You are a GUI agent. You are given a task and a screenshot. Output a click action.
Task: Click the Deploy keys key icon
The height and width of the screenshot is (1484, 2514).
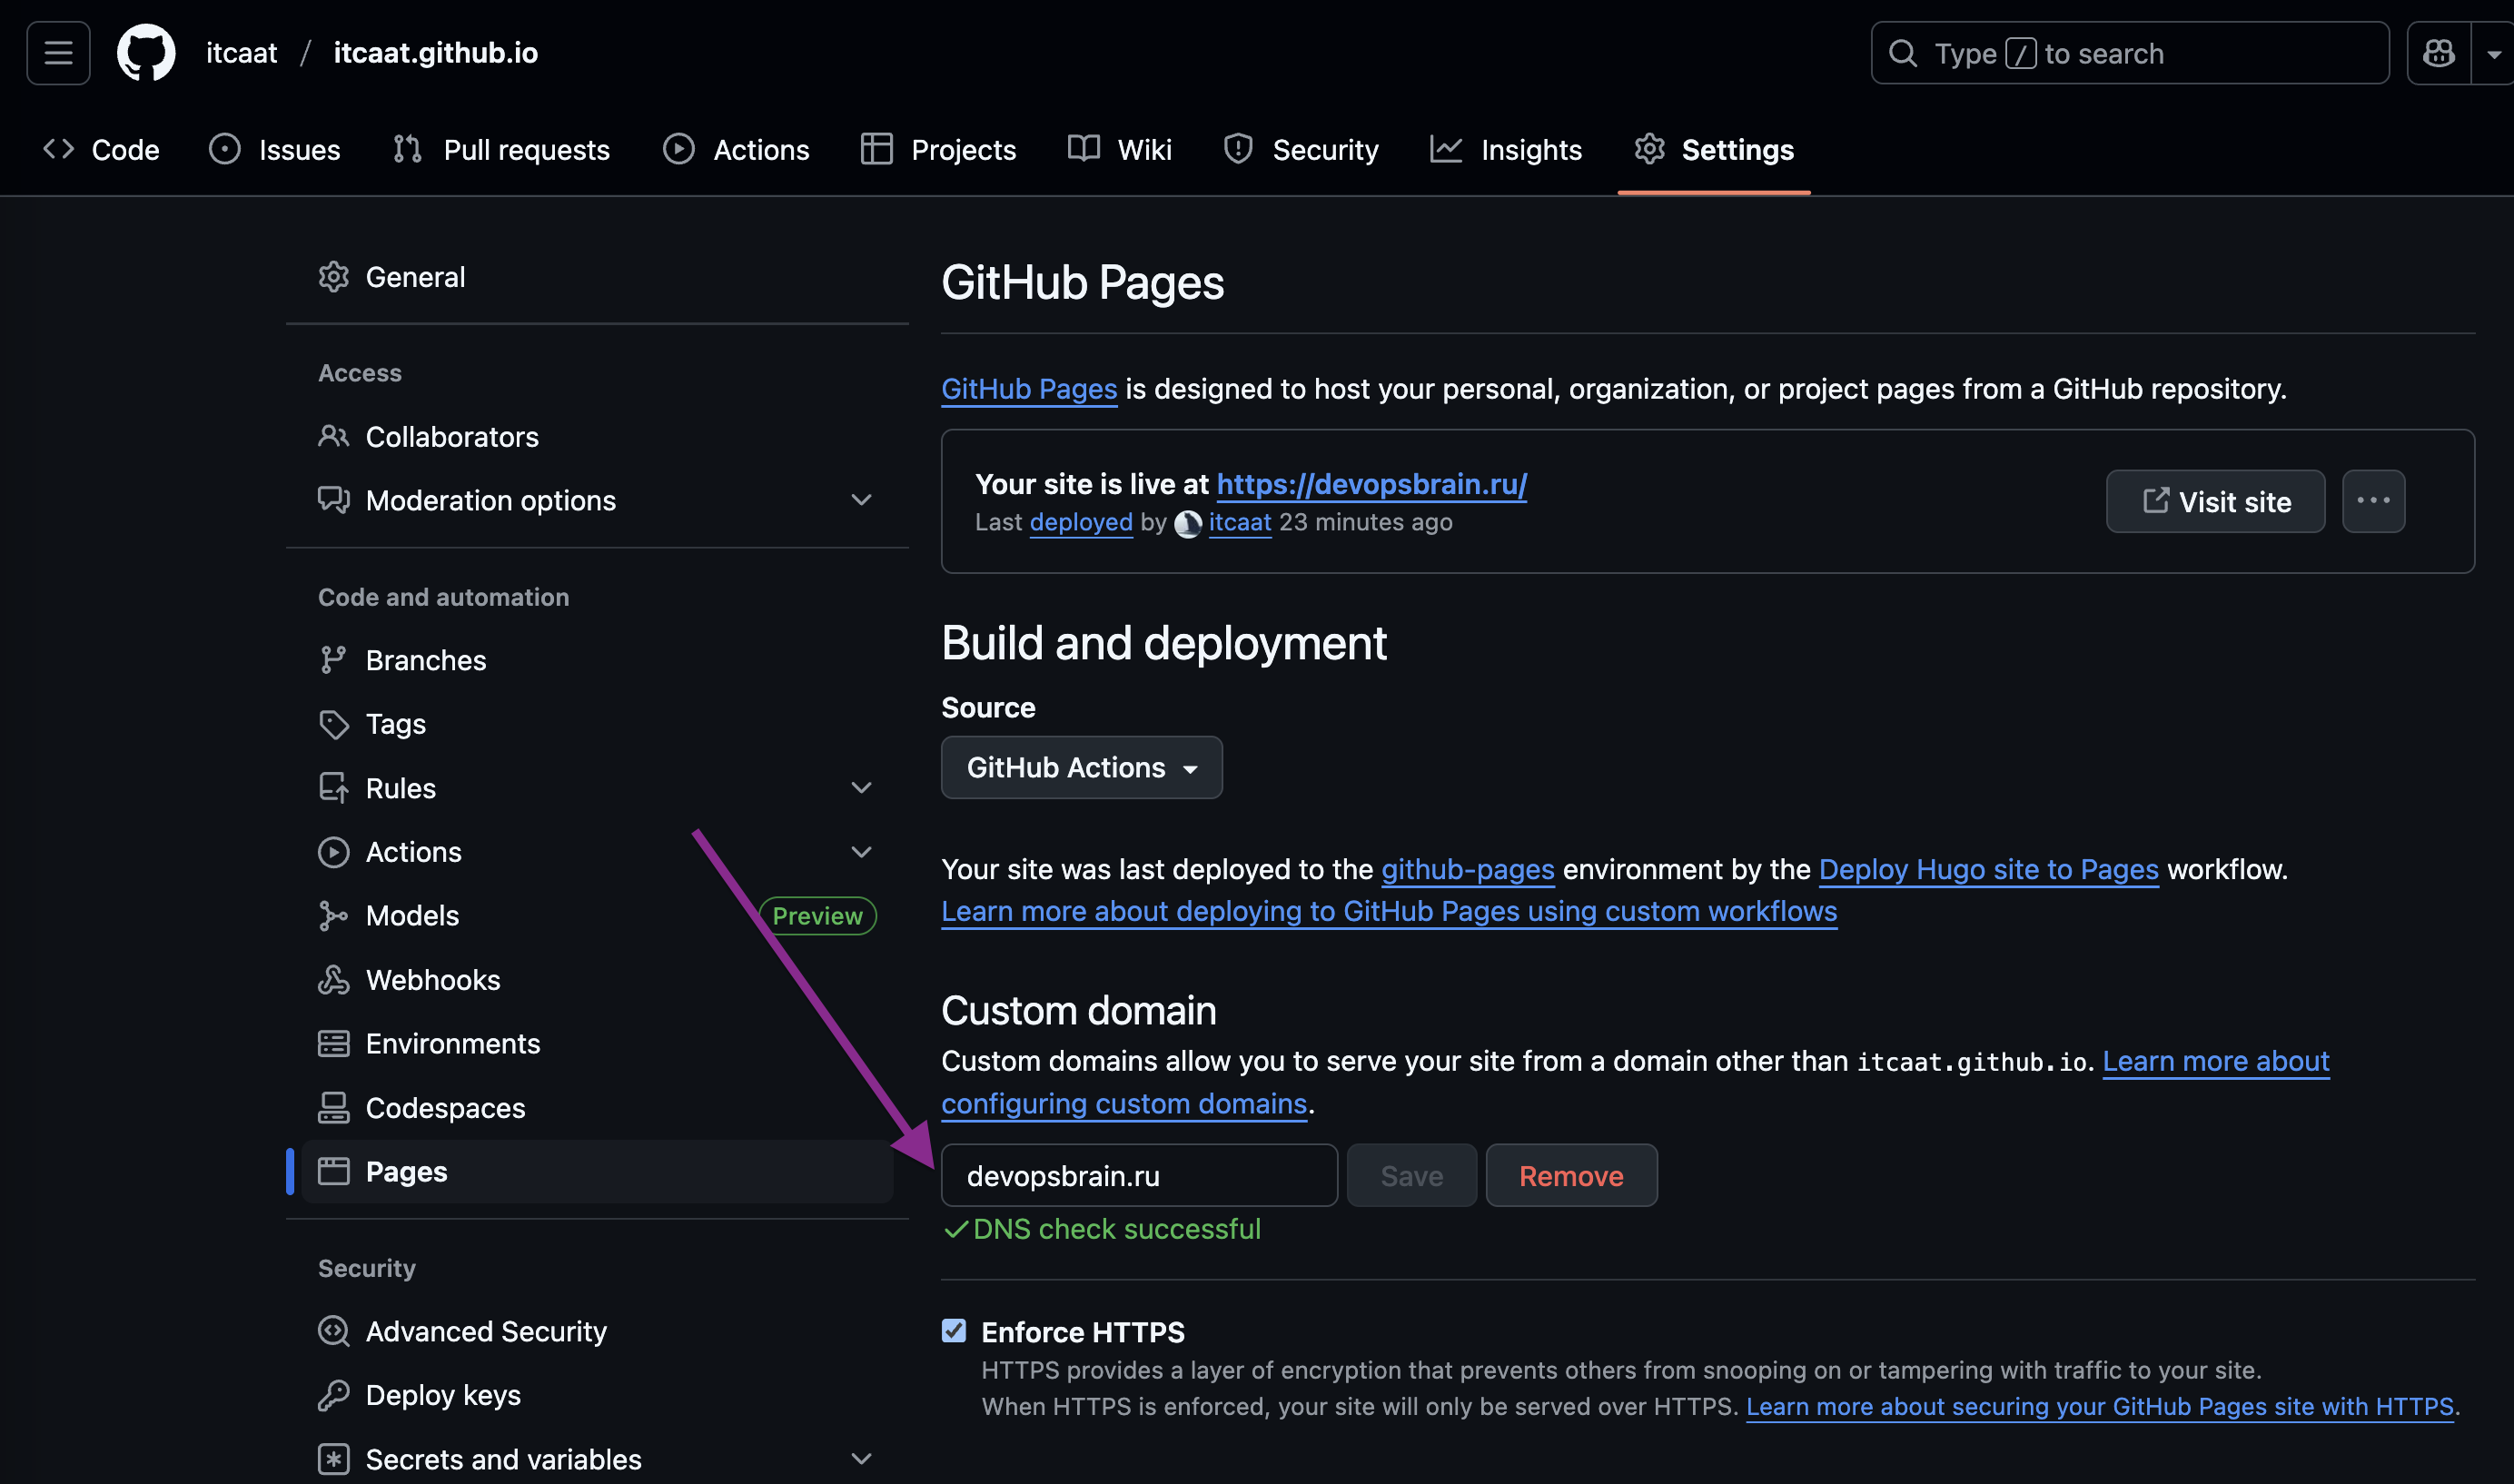click(x=334, y=1395)
